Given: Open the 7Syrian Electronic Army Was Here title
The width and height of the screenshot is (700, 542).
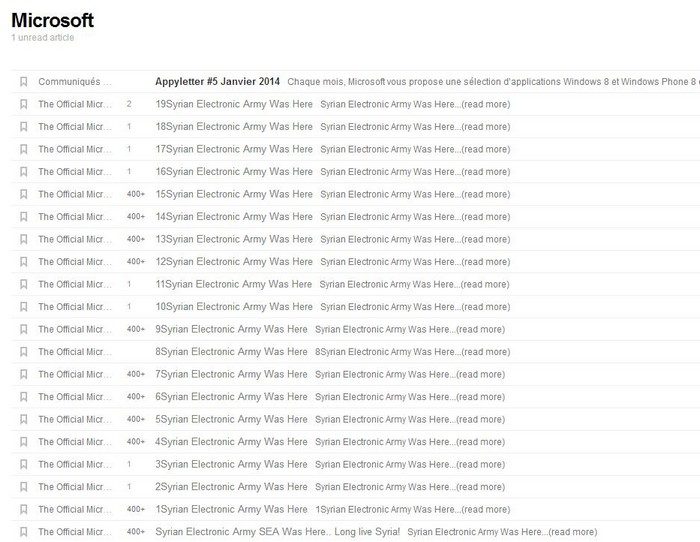Looking at the screenshot, I should coord(231,374).
